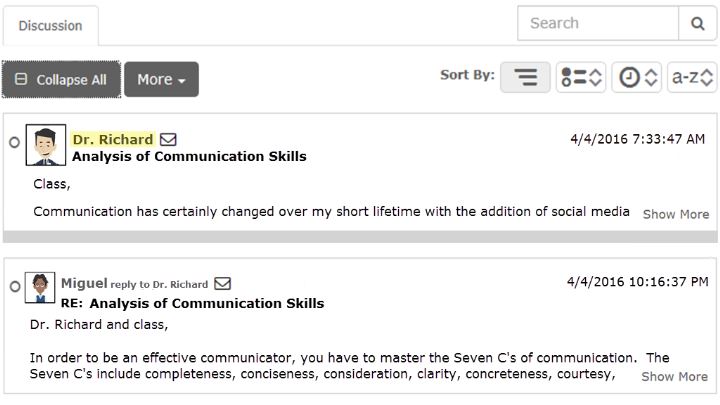The width and height of the screenshot is (720, 405).
Task: Expand Dr. Richard's post with Show More
Action: tap(675, 214)
